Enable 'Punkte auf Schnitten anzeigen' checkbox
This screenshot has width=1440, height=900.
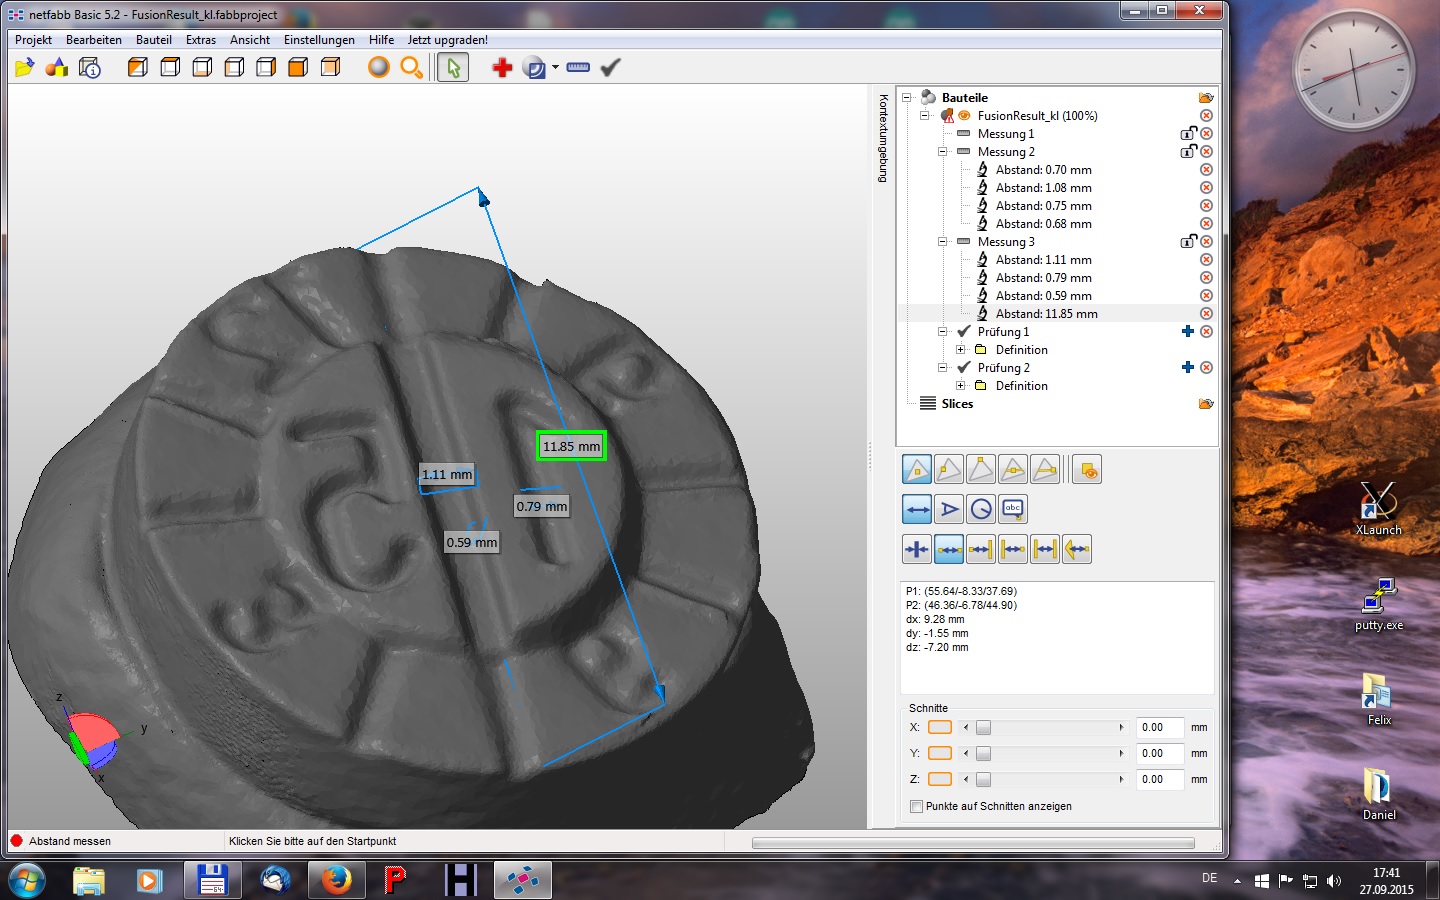916,806
